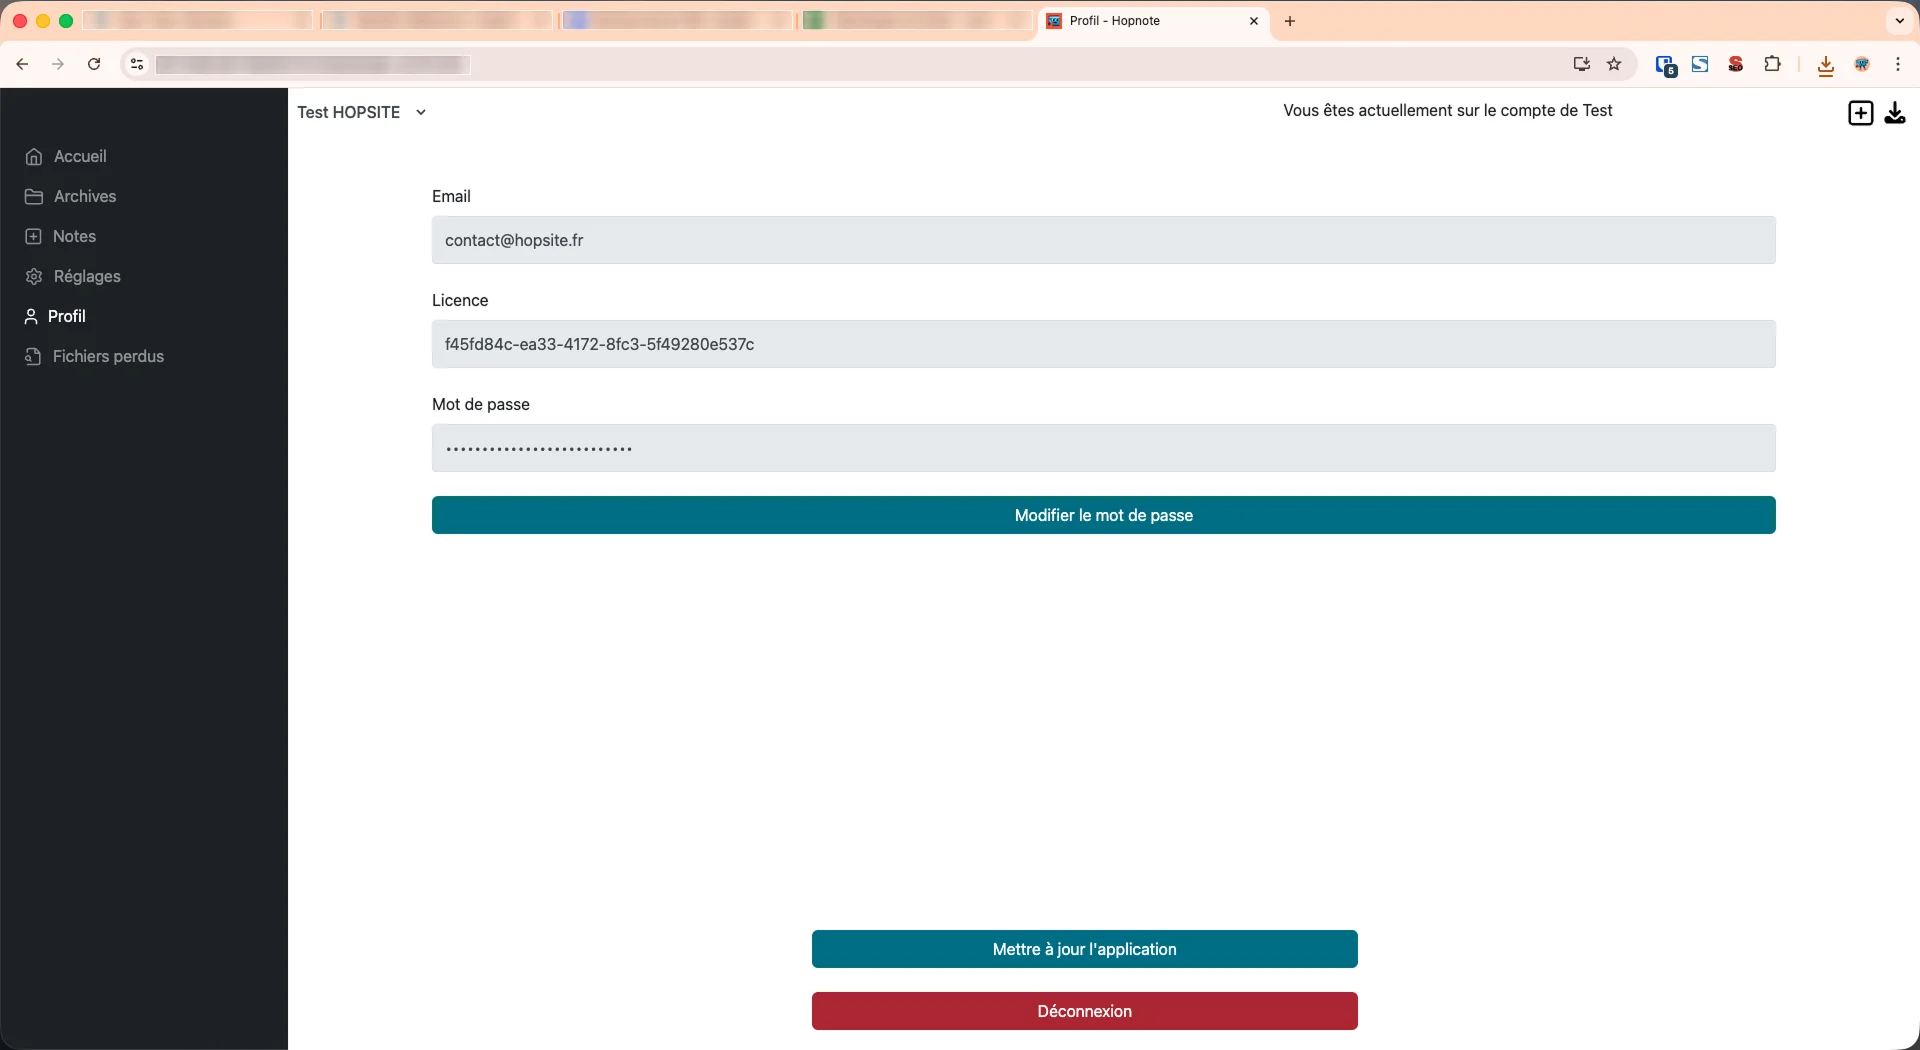The width and height of the screenshot is (1920, 1050).
Task: Open the Chrome three-dot menu
Action: [1898, 64]
